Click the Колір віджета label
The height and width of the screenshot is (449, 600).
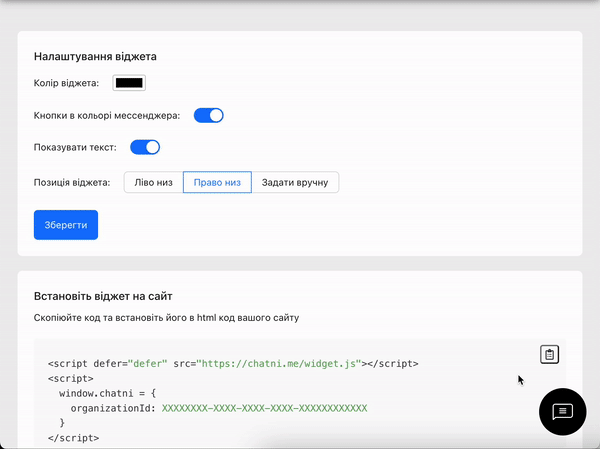click(x=66, y=83)
